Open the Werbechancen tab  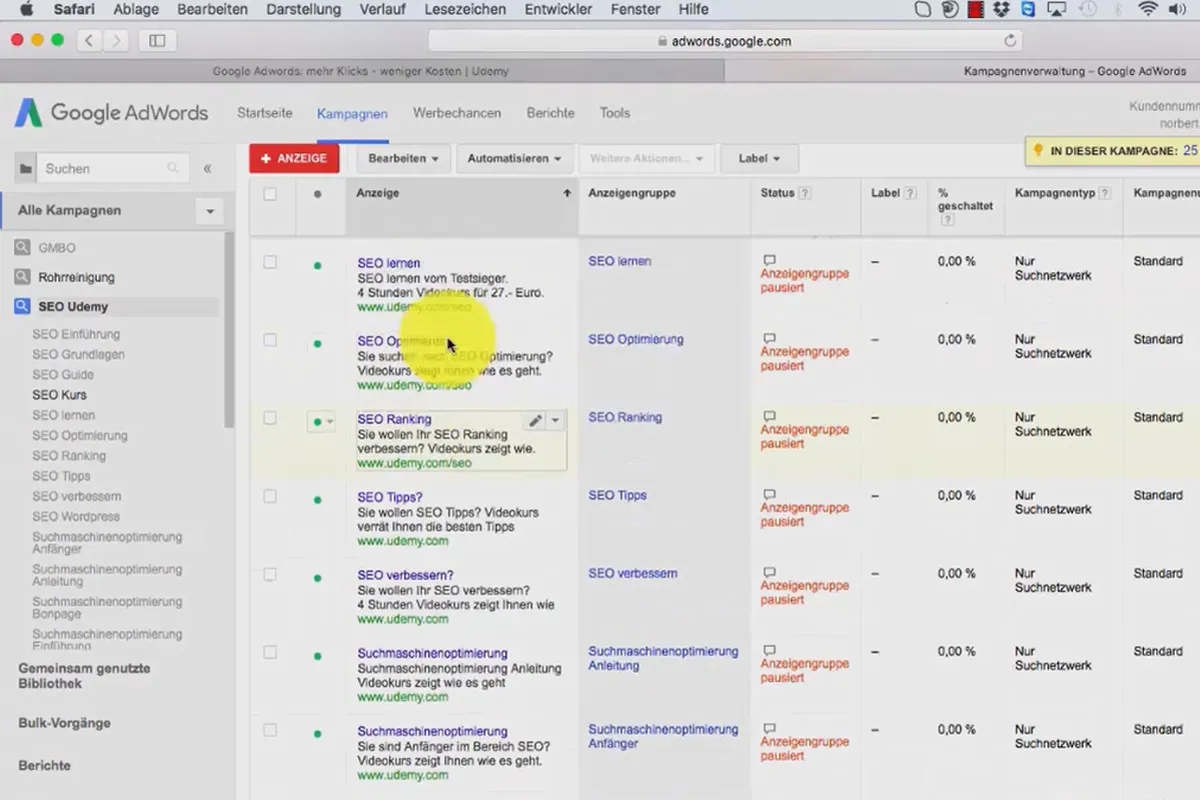click(x=457, y=113)
